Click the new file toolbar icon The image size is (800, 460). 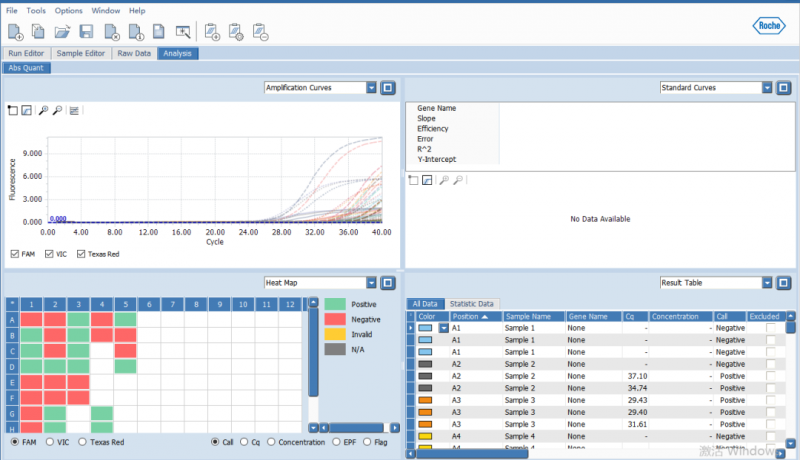click(15, 32)
